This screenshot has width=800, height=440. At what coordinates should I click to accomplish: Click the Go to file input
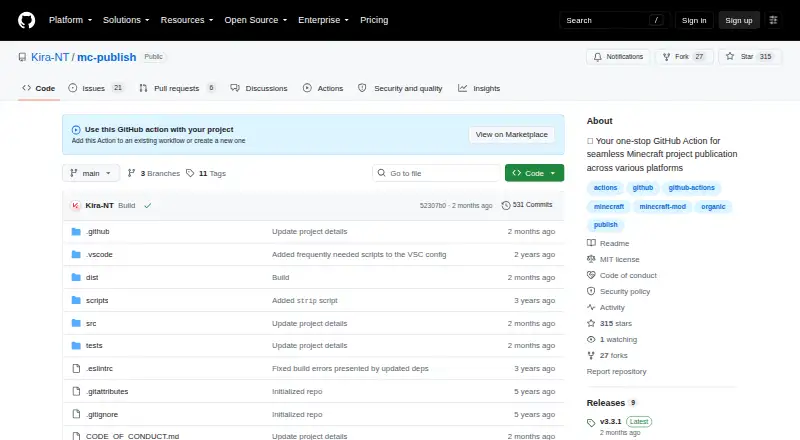[x=436, y=174]
